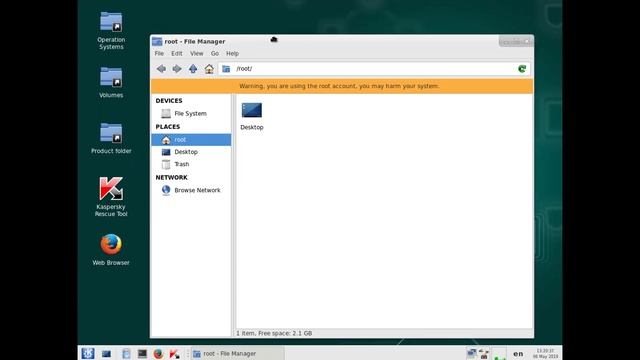The height and width of the screenshot is (360, 640).
Task: Launch terminal from the taskbar
Action: (x=142, y=354)
